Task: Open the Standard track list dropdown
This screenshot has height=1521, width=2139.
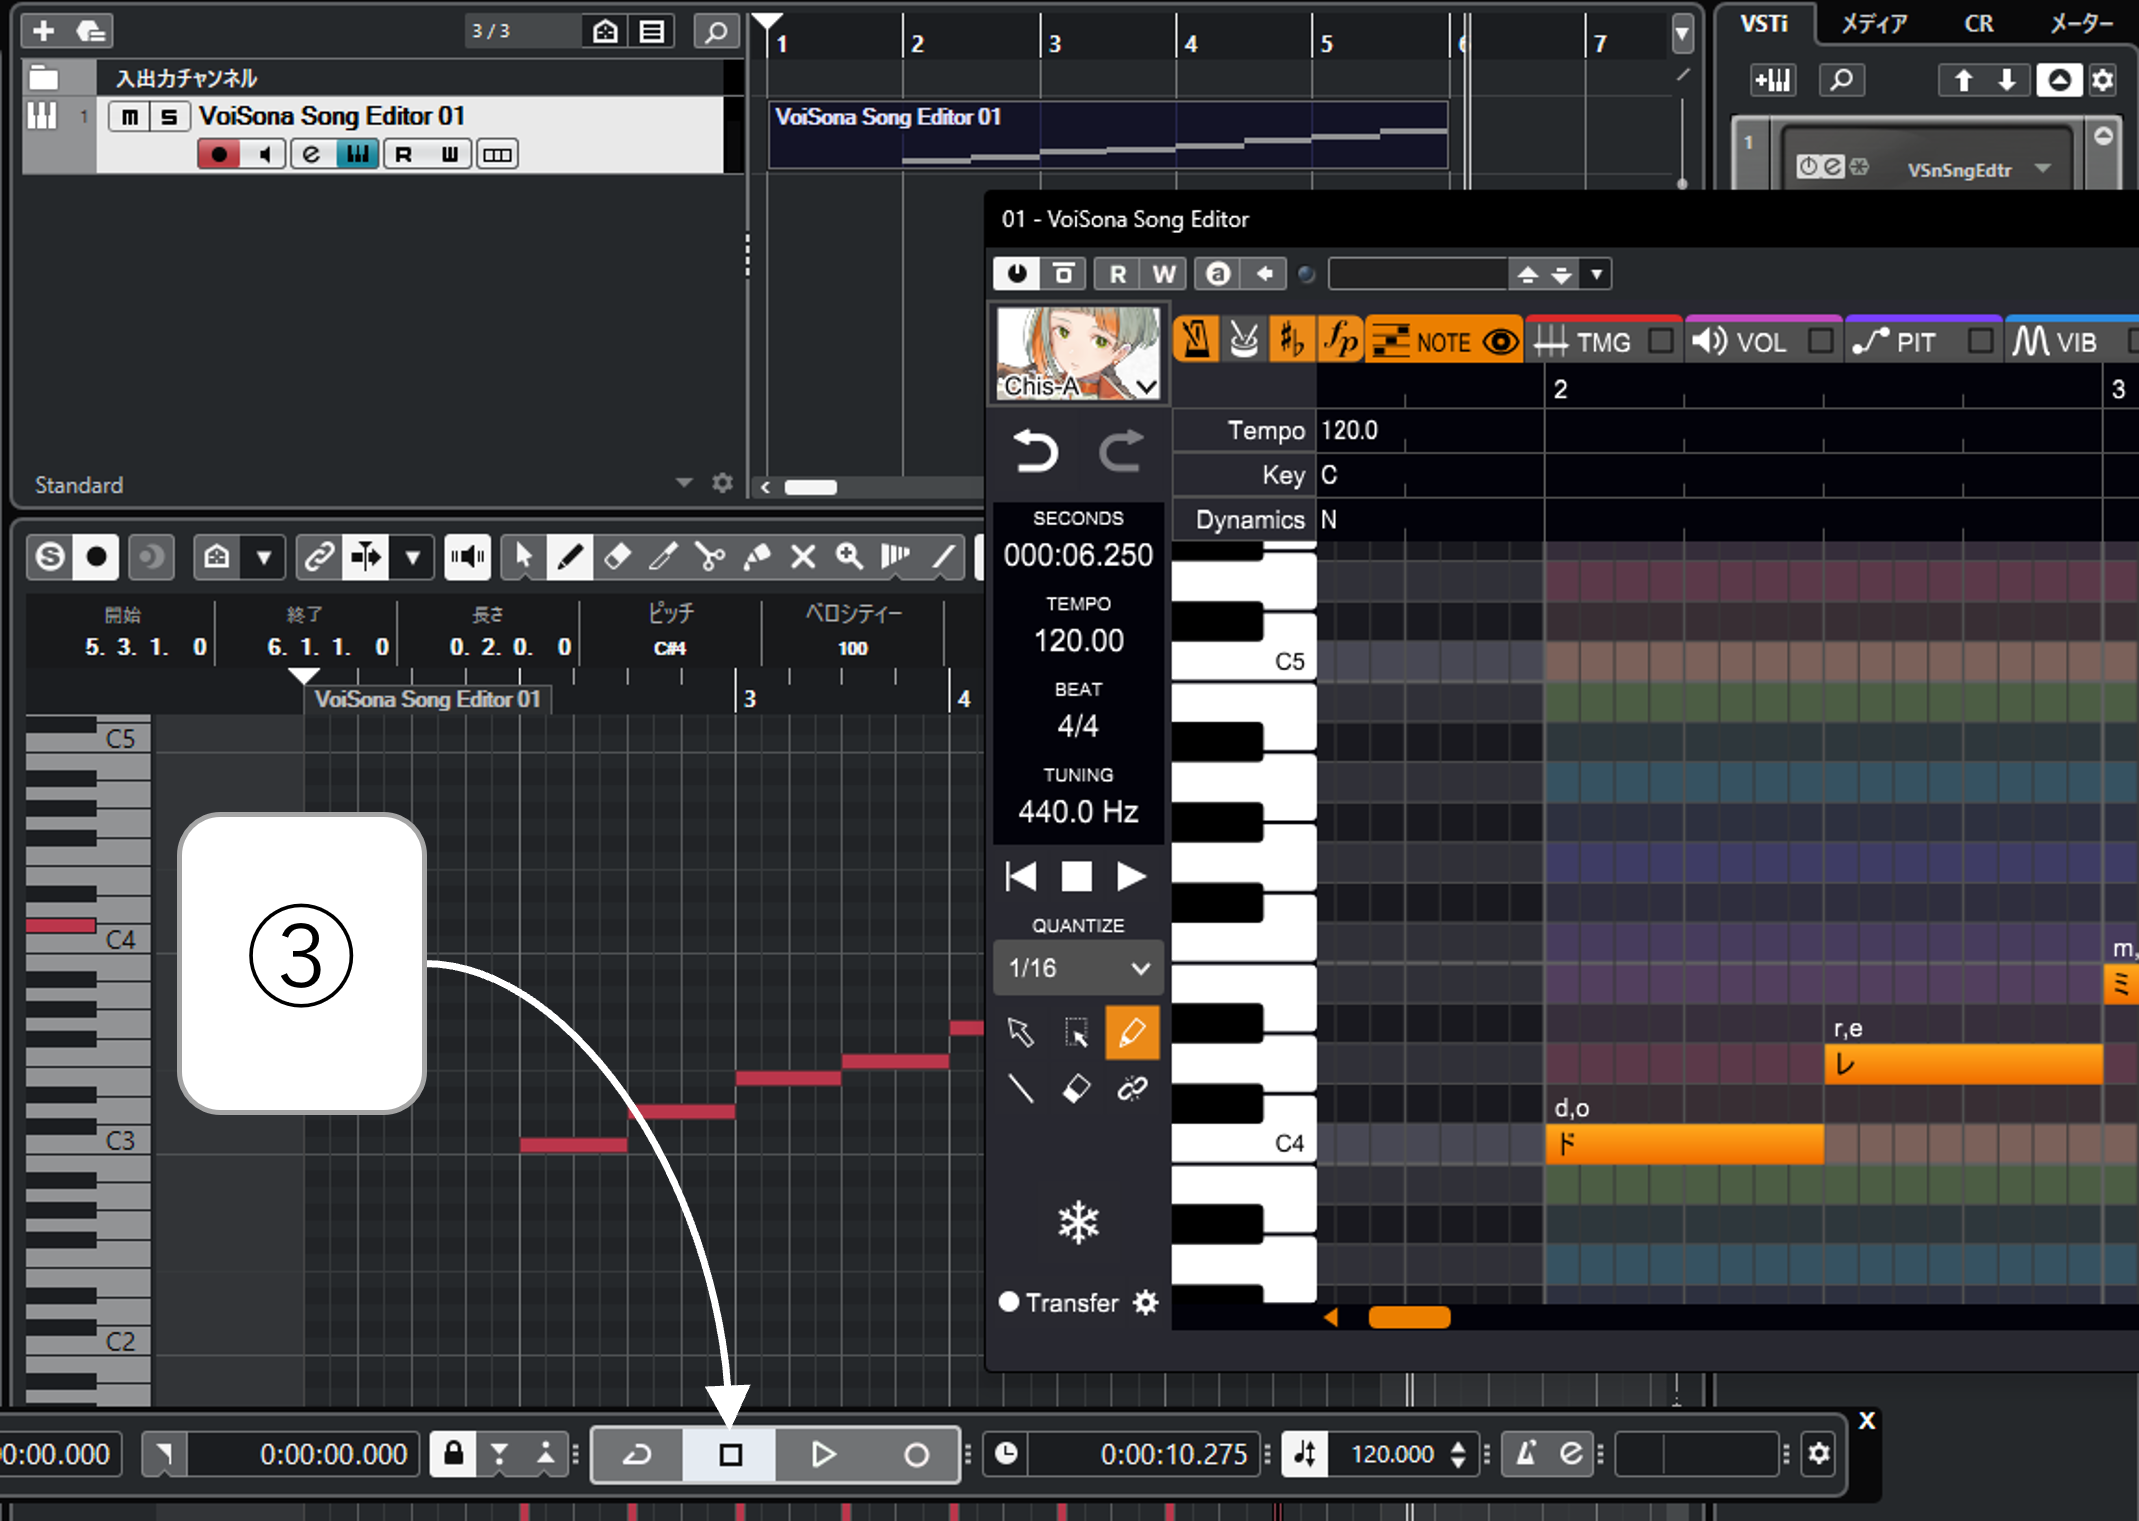Action: (684, 483)
